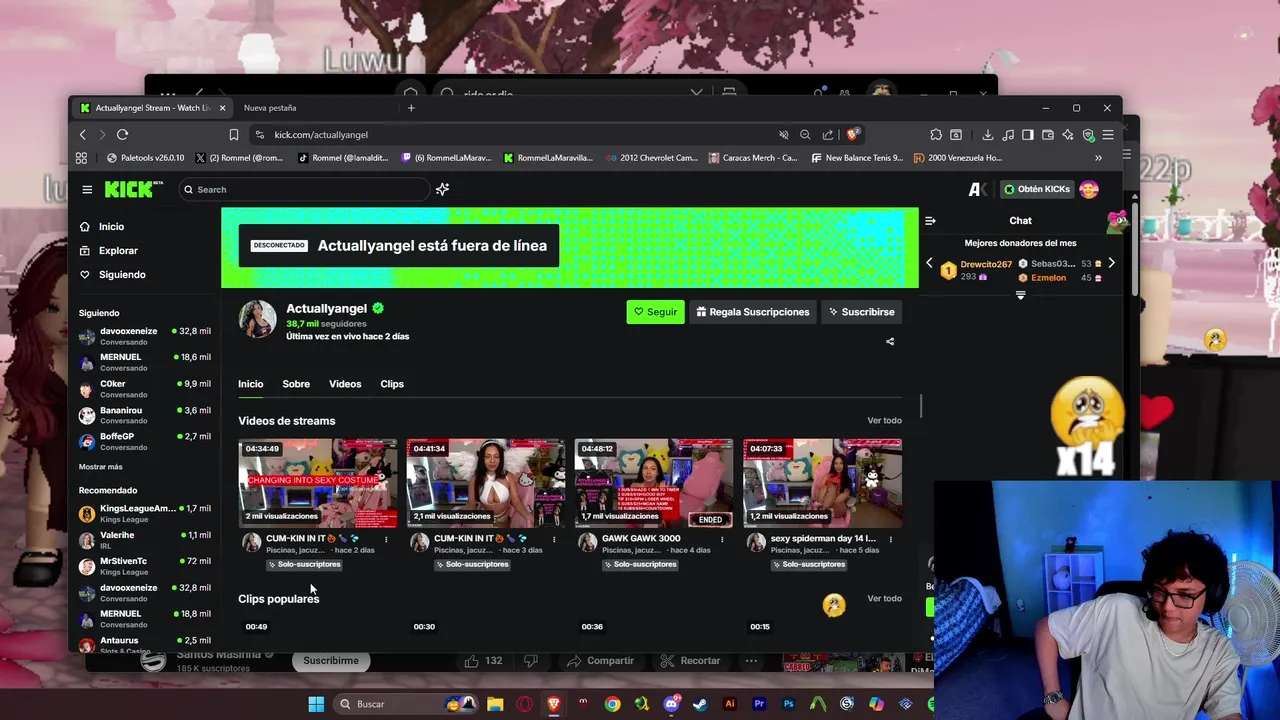The image size is (1280, 720).
Task: Open the Kick hamburger menu
Action: click(87, 189)
